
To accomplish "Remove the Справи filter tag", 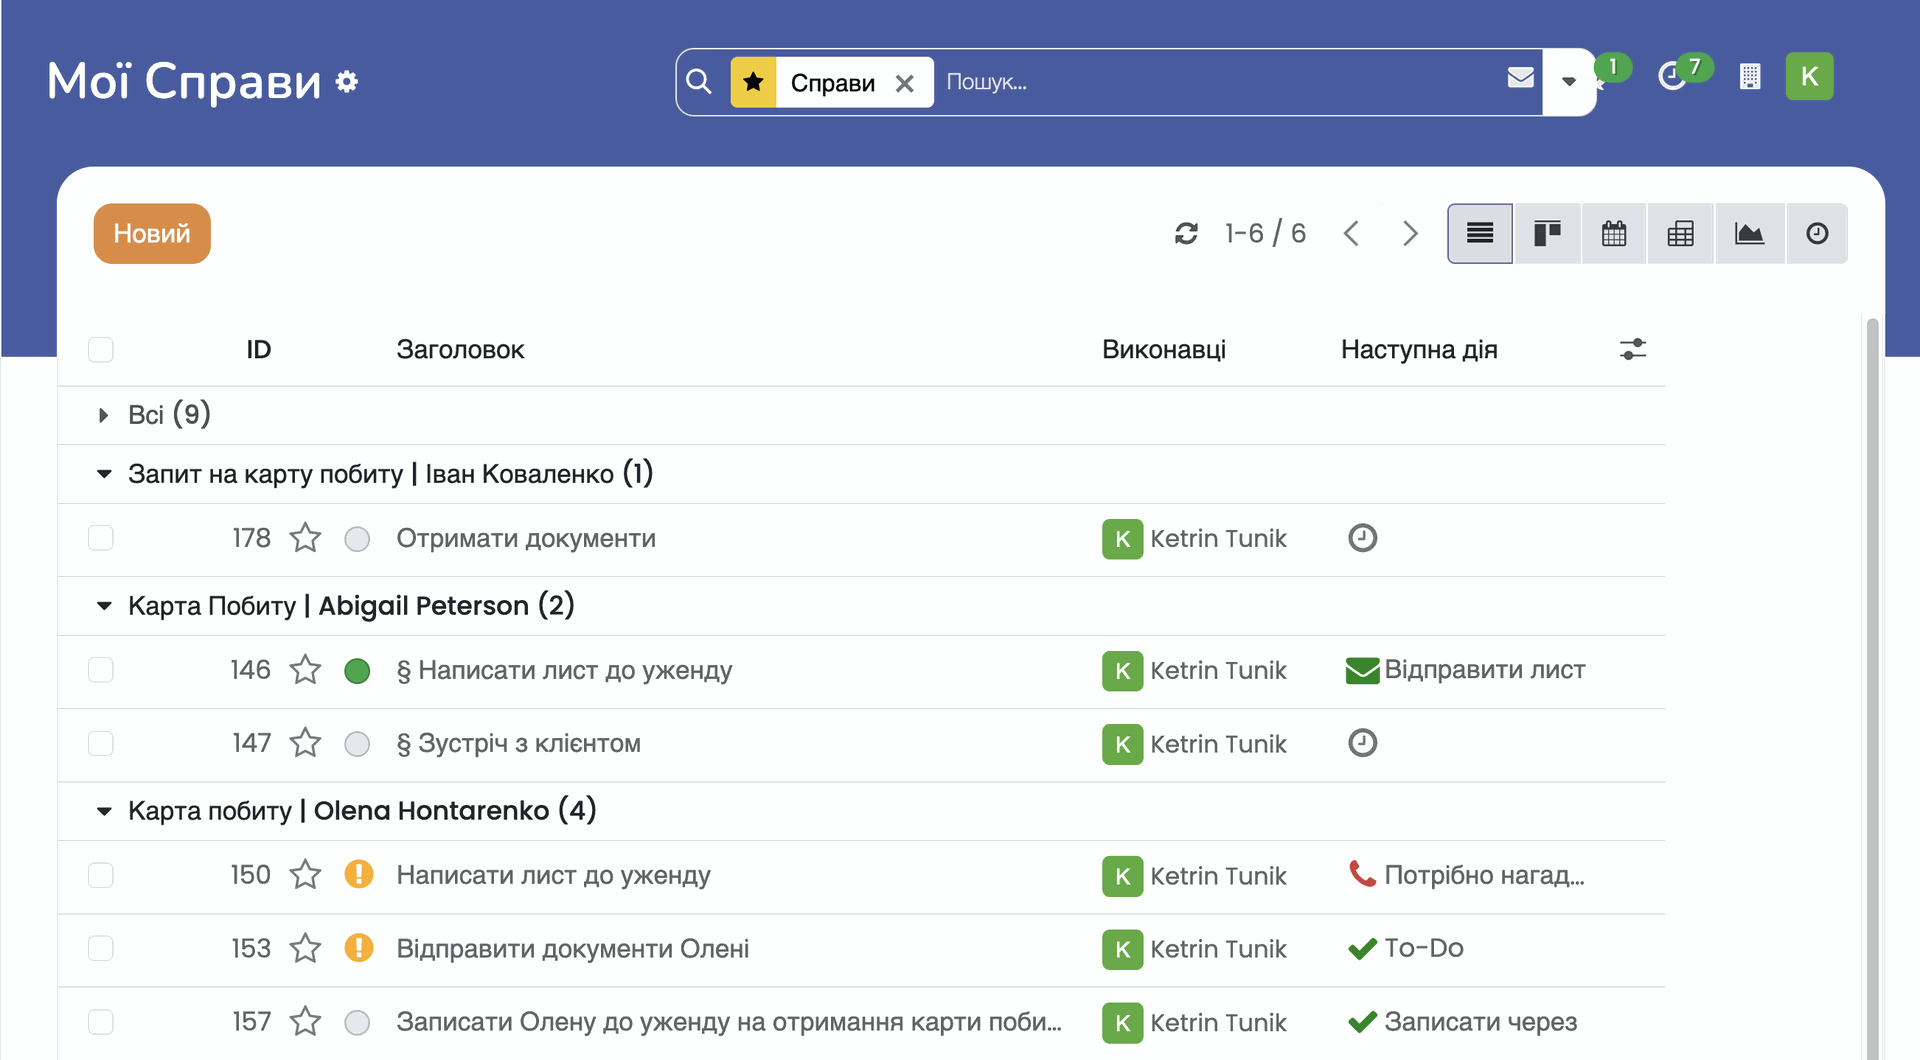I will click(905, 83).
